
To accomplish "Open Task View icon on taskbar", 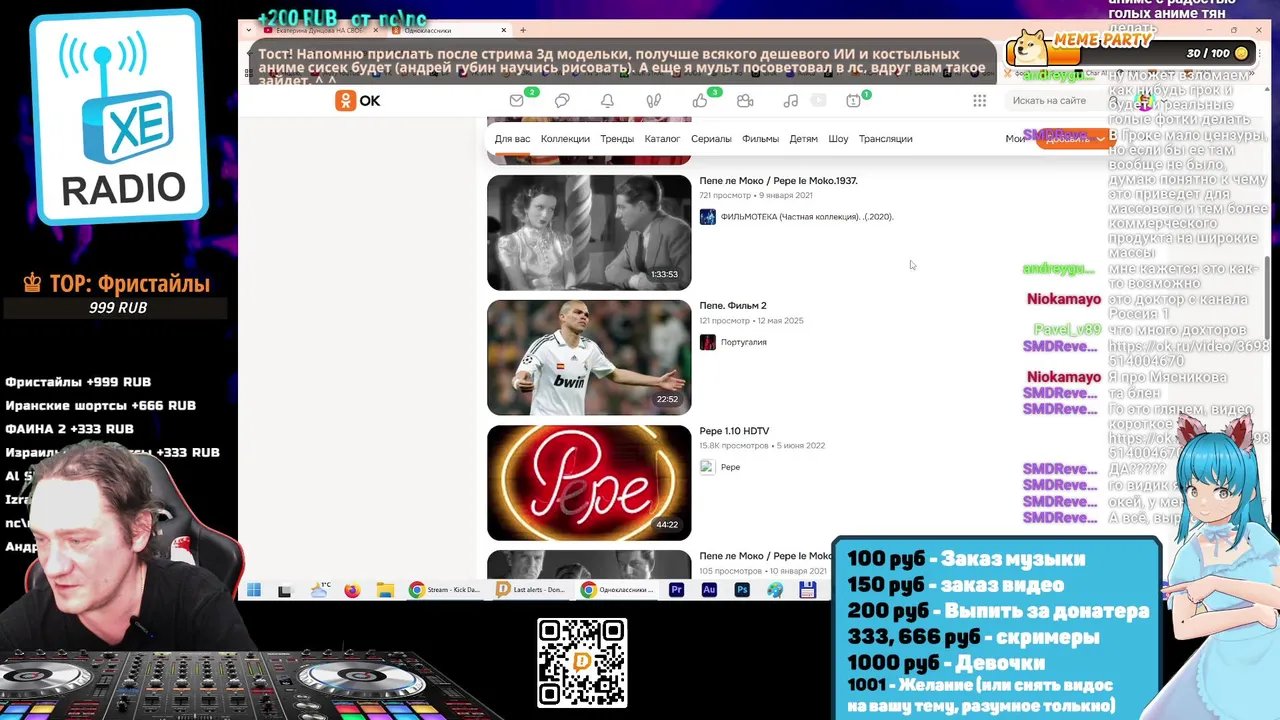I will [285, 590].
